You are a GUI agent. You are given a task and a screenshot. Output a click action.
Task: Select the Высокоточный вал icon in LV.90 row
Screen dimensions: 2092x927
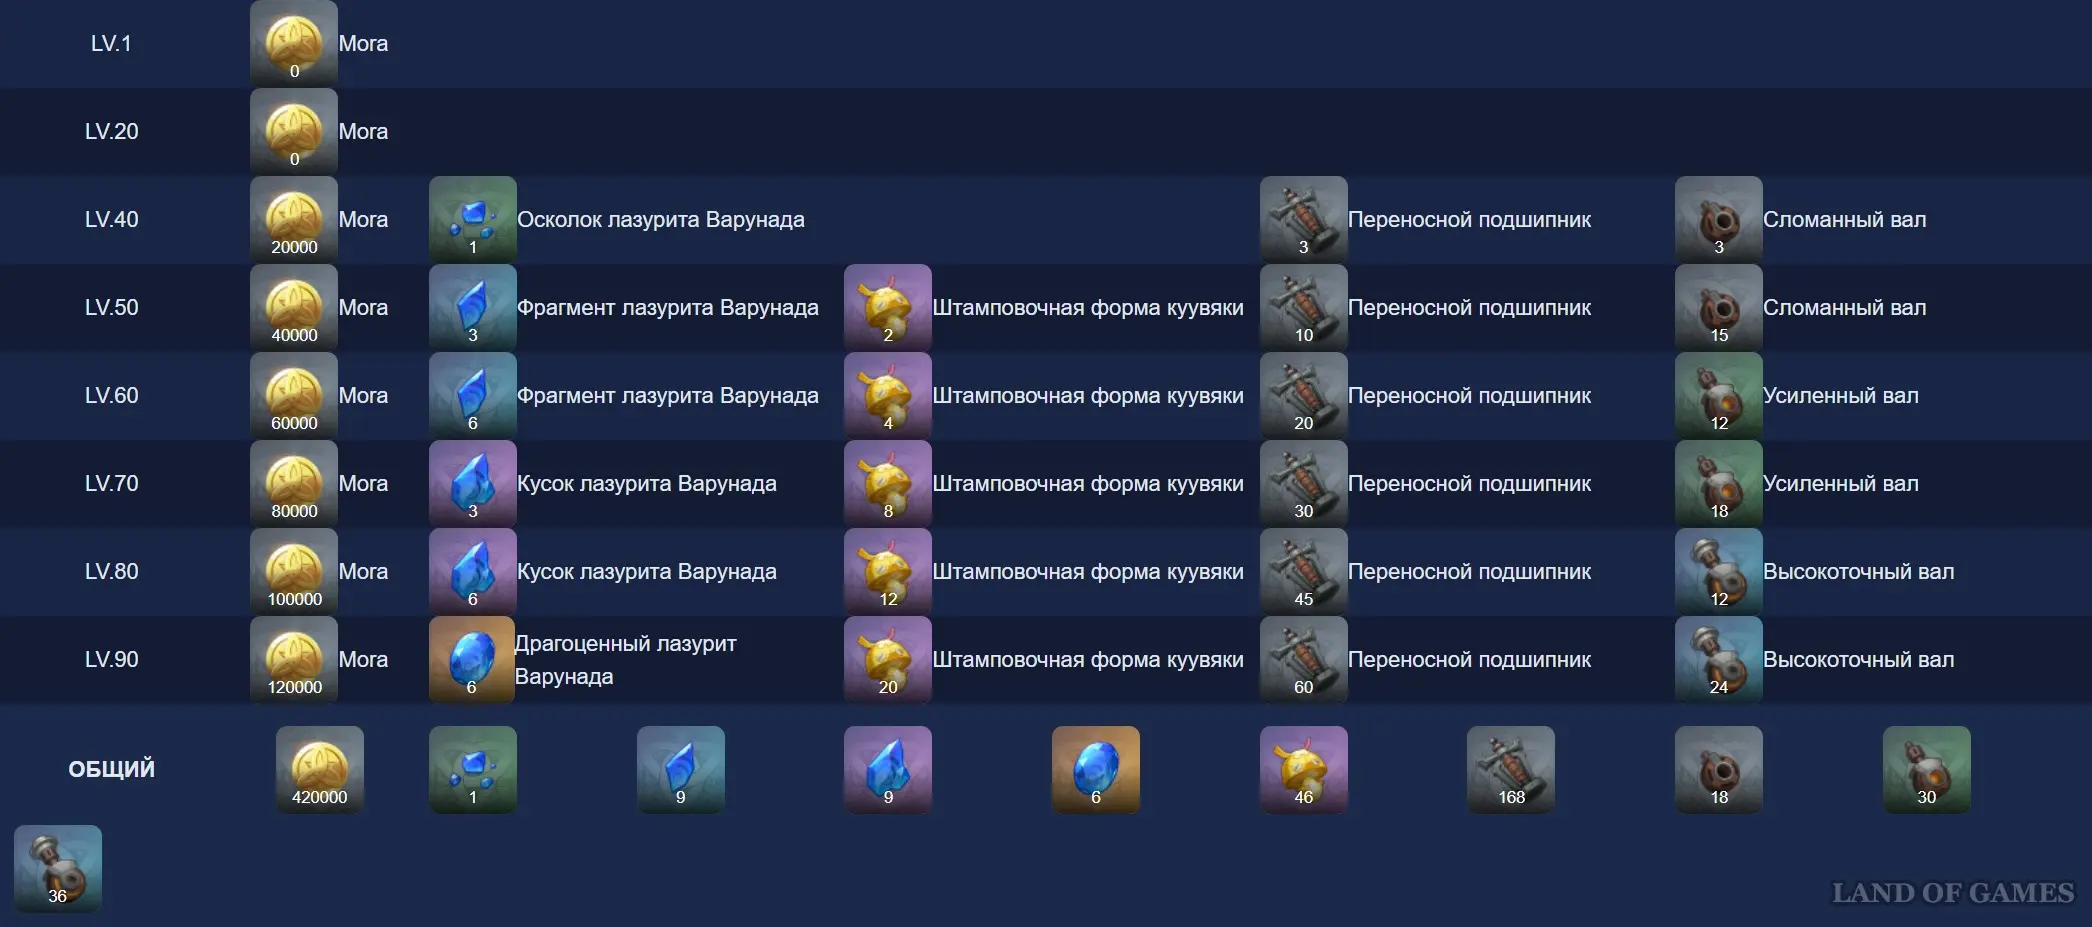1718,660
